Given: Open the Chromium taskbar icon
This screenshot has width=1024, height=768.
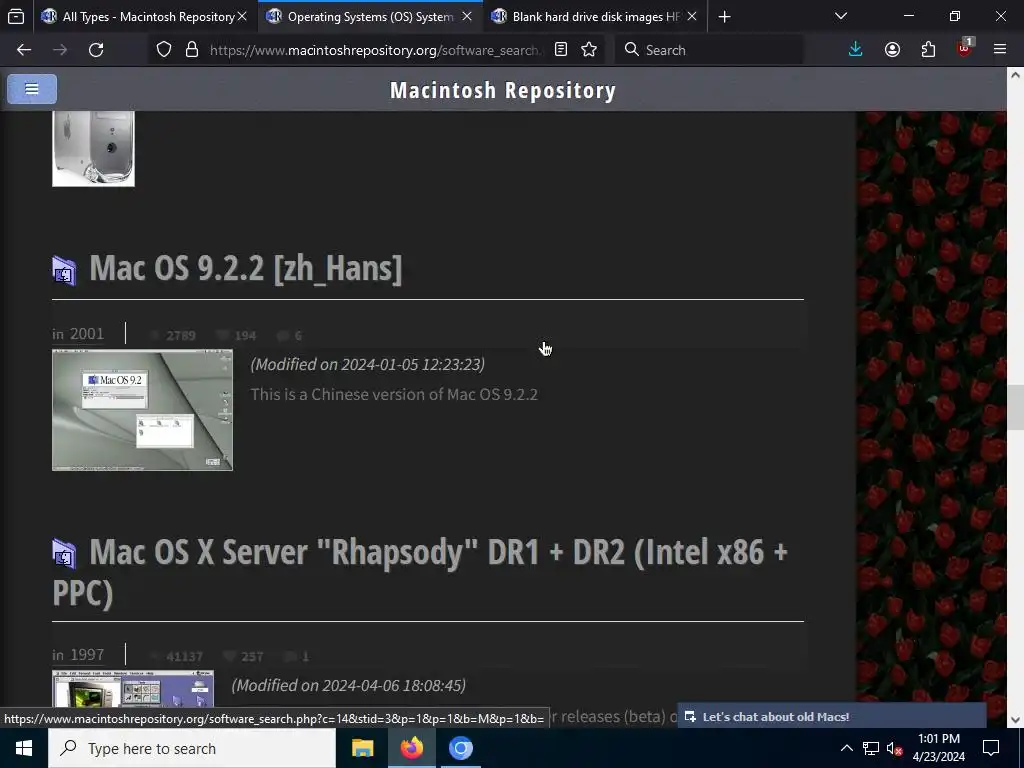Looking at the screenshot, I should coord(460,748).
